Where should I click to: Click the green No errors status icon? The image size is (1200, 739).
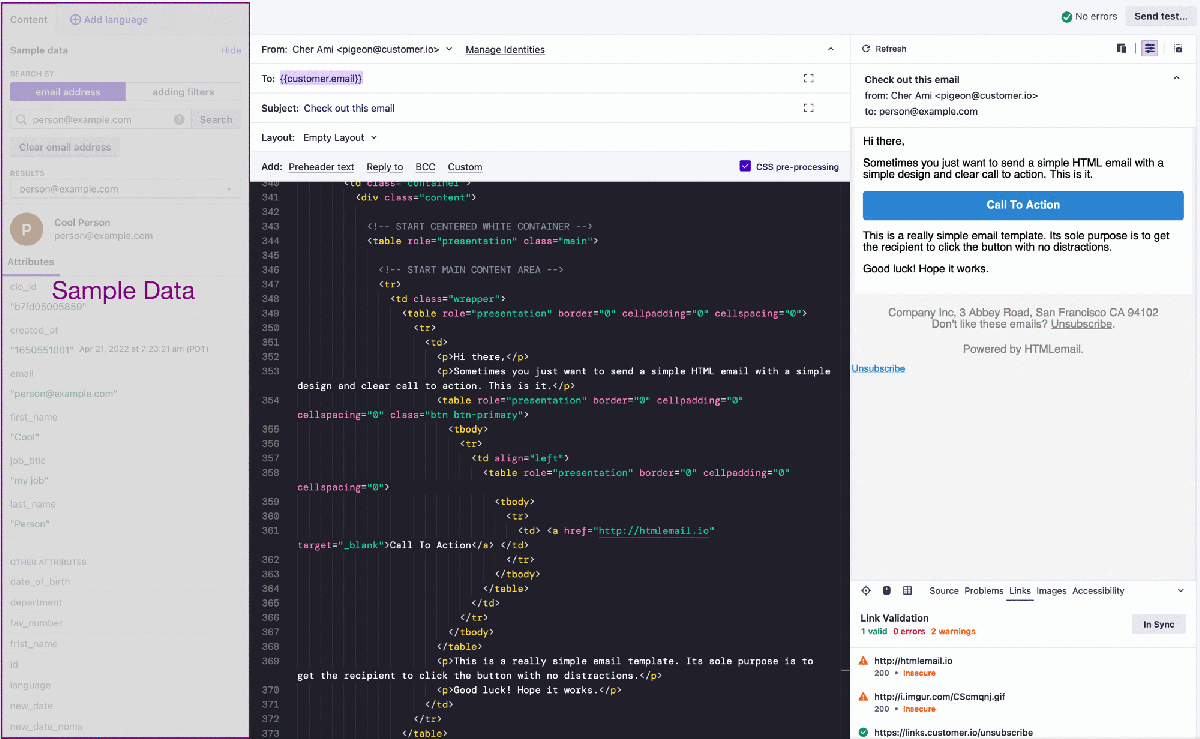[1067, 17]
